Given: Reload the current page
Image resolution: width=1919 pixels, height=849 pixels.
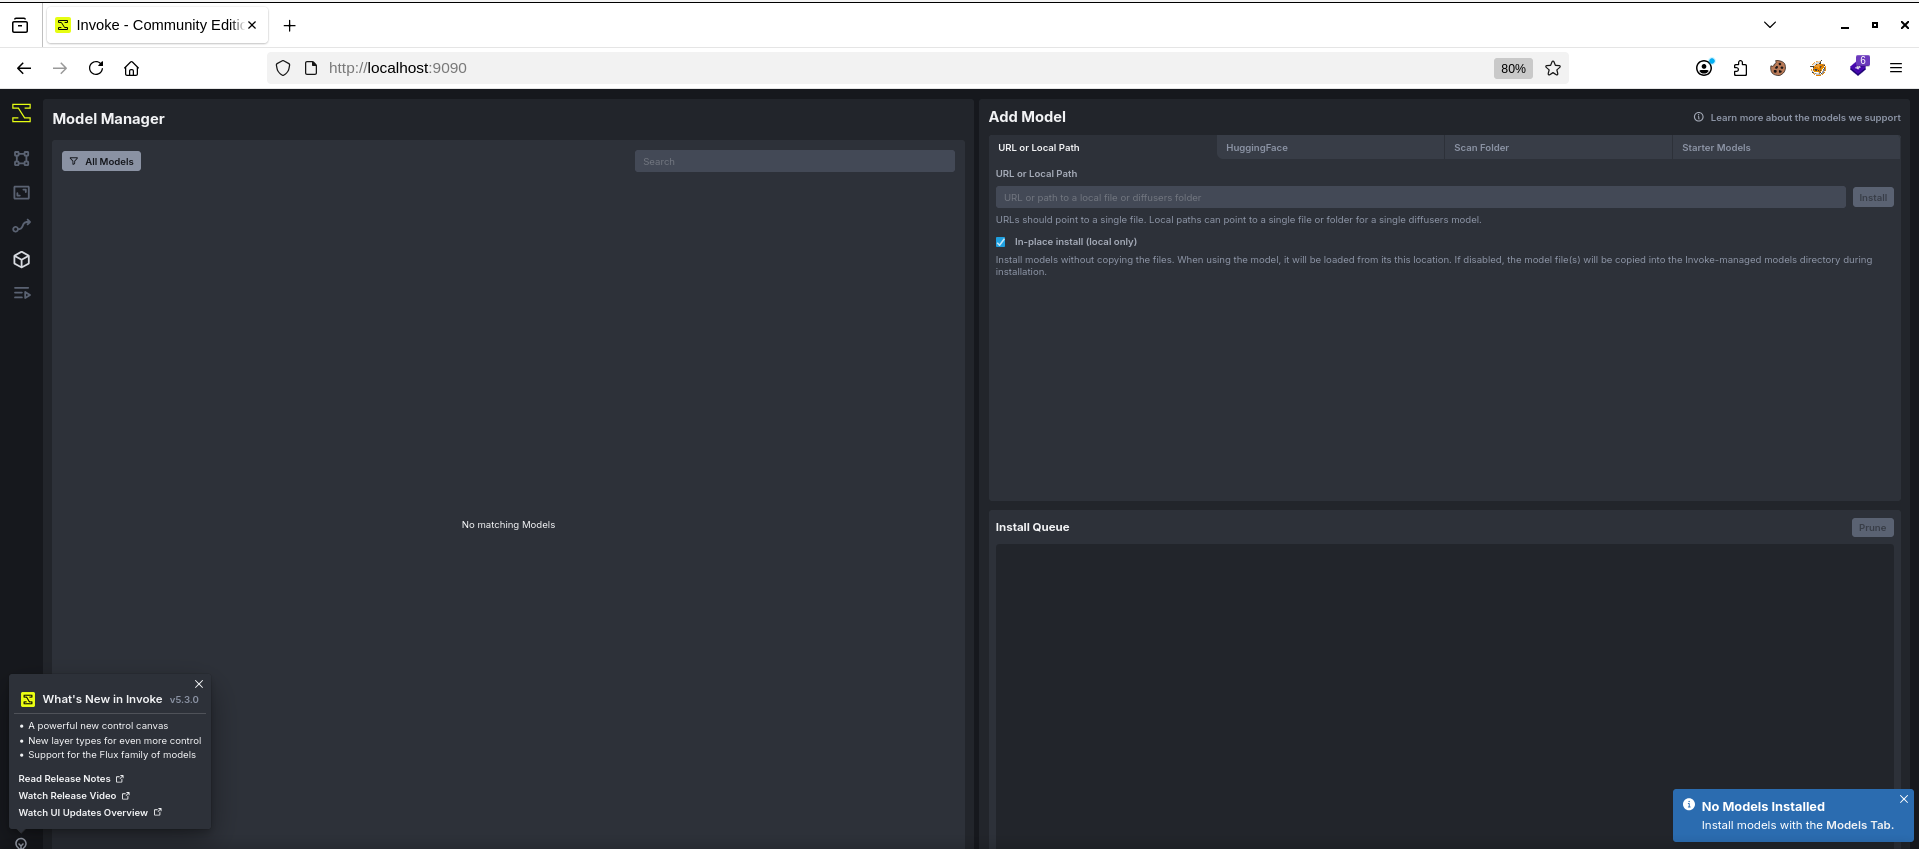Looking at the screenshot, I should 96,68.
